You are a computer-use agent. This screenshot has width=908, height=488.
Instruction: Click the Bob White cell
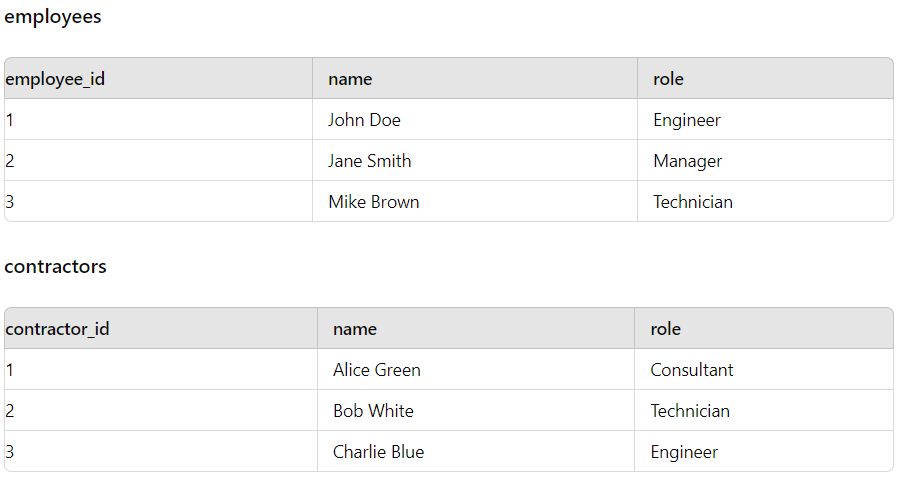[476, 410]
